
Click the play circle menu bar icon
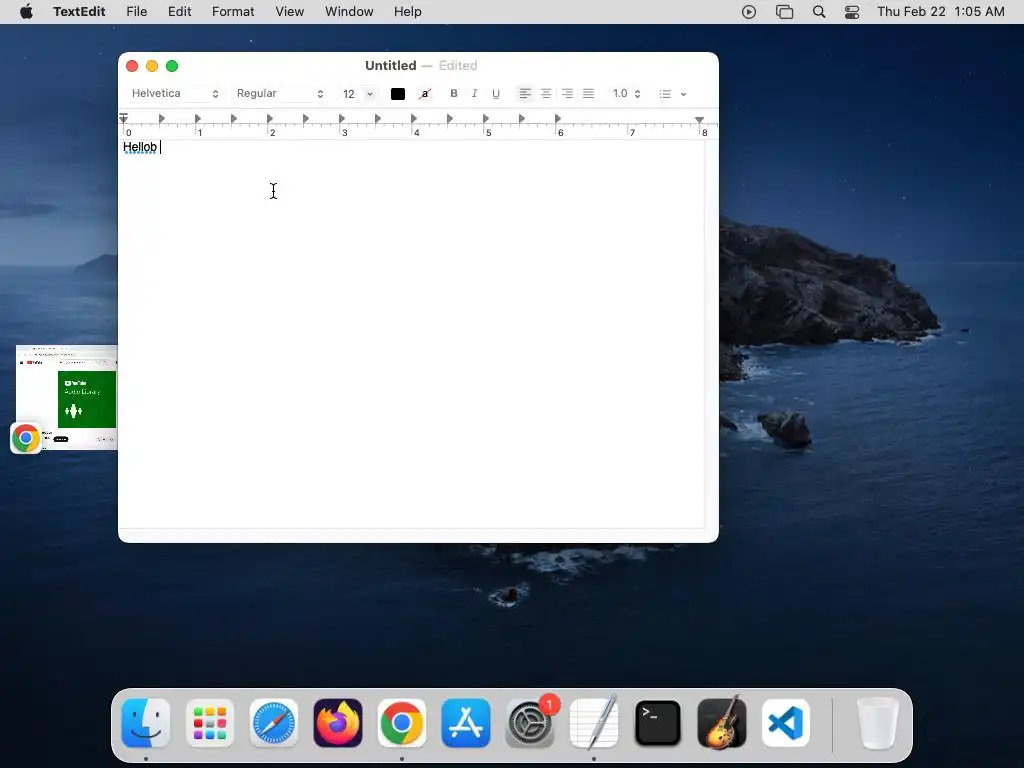click(x=749, y=12)
